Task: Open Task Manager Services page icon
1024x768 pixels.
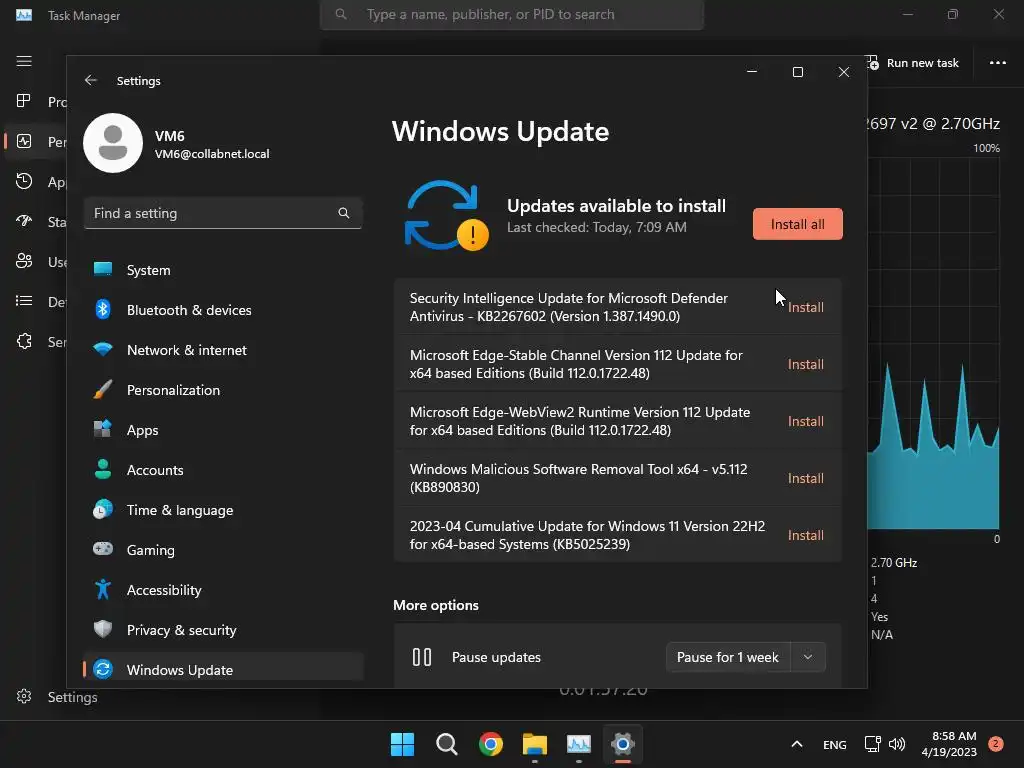Action: (24, 341)
